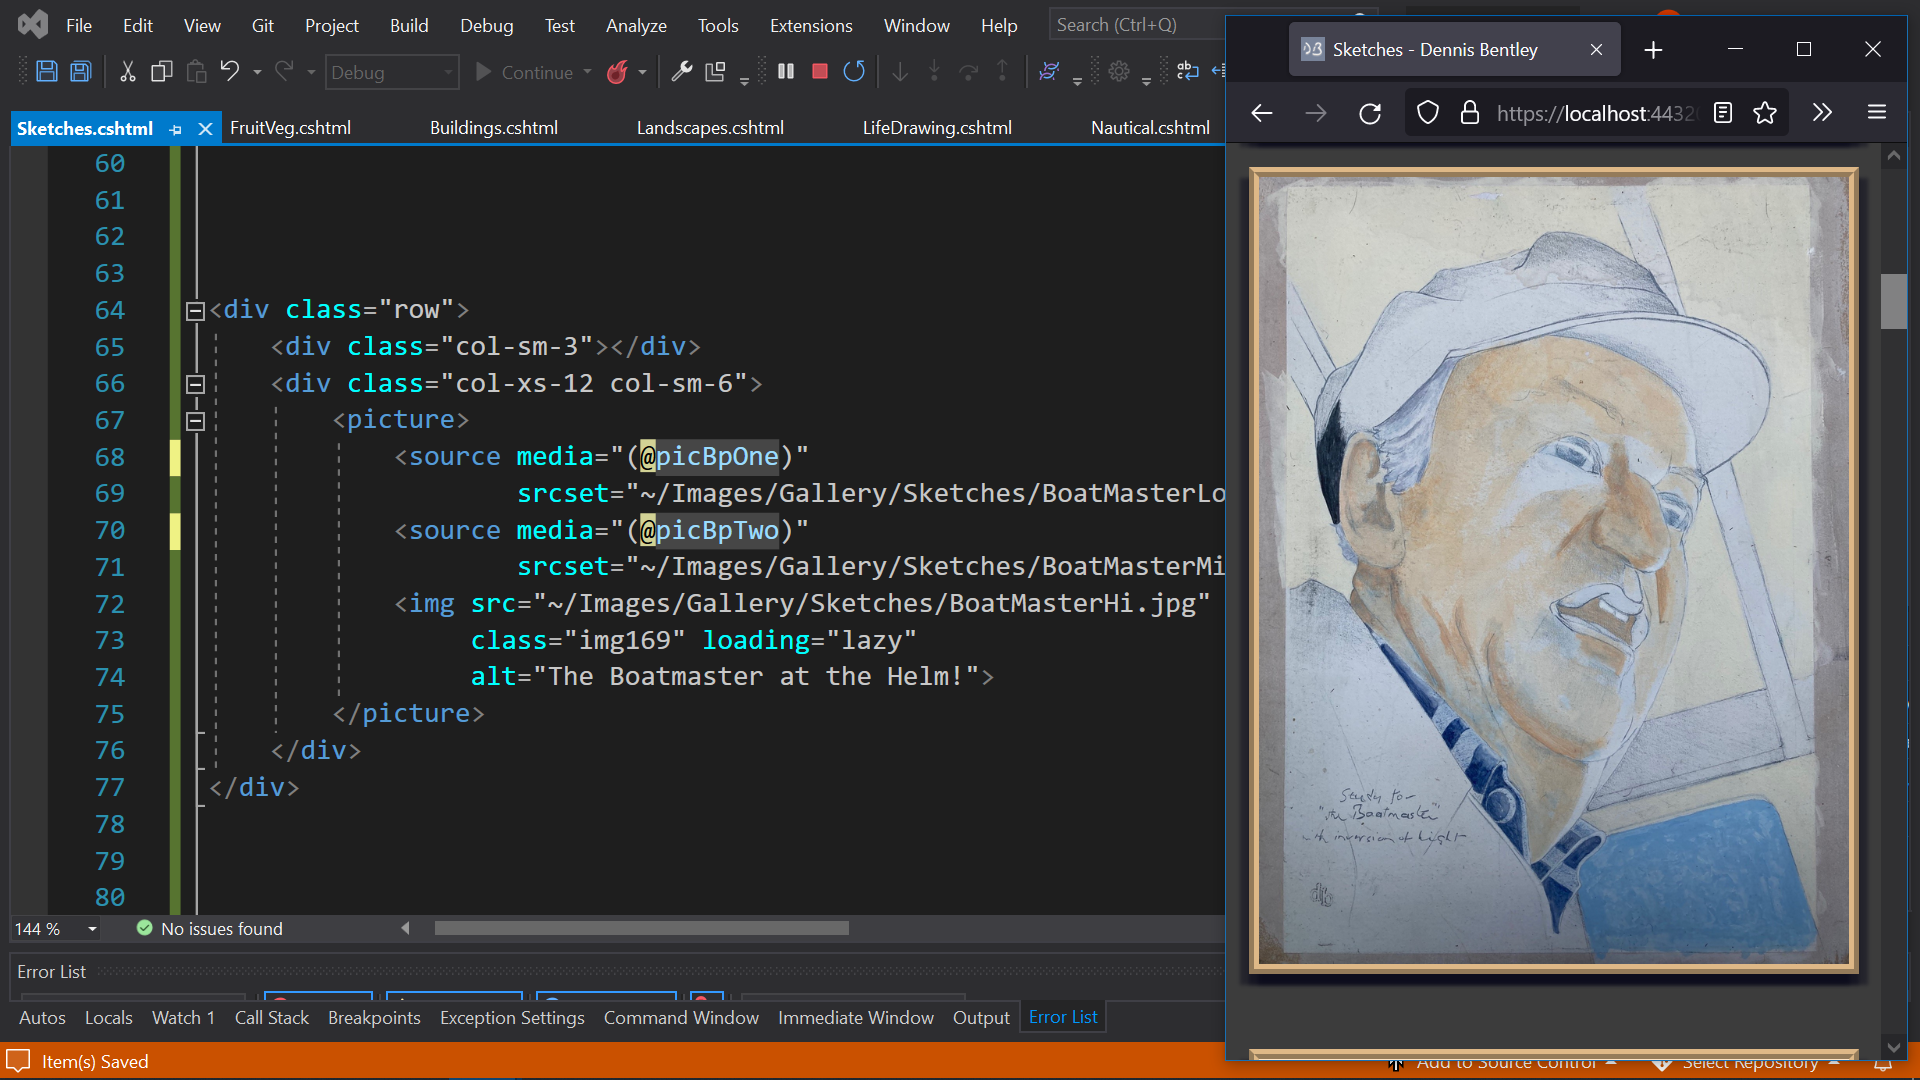The width and height of the screenshot is (1920, 1080).
Task: Open the Output tab
Action: (x=981, y=1017)
